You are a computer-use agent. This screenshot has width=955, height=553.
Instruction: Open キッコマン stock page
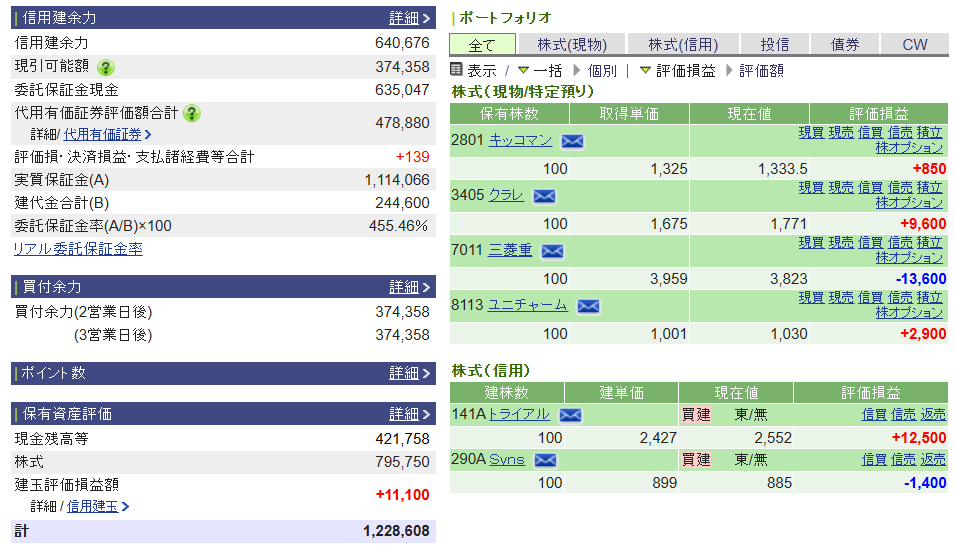point(521,141)
